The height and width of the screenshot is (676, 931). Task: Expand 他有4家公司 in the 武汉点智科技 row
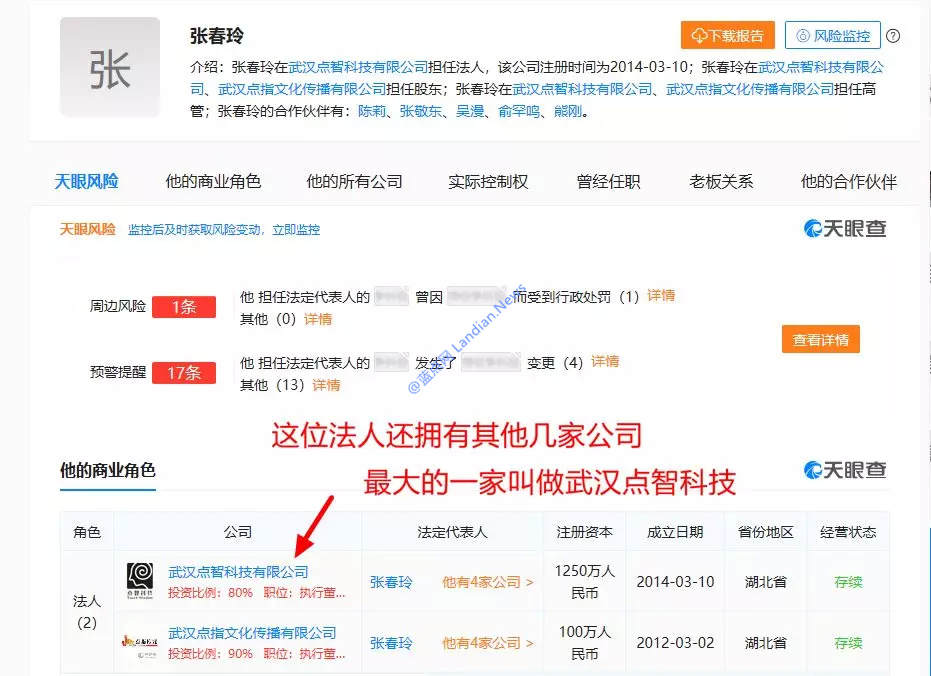(x=487, y=582)
